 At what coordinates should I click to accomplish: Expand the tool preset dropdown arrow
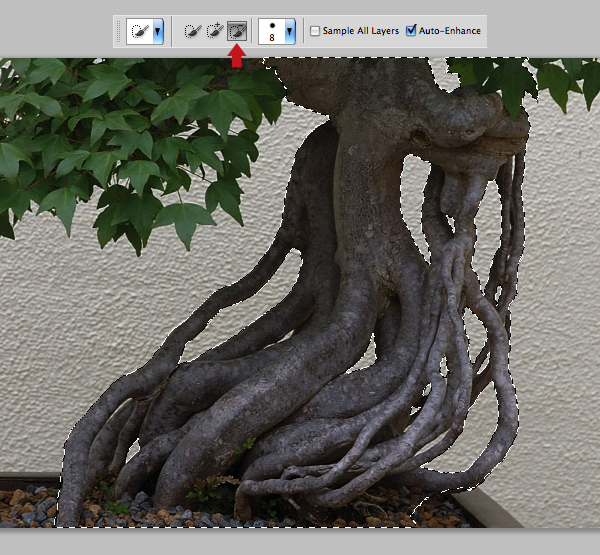coord(158,31)
